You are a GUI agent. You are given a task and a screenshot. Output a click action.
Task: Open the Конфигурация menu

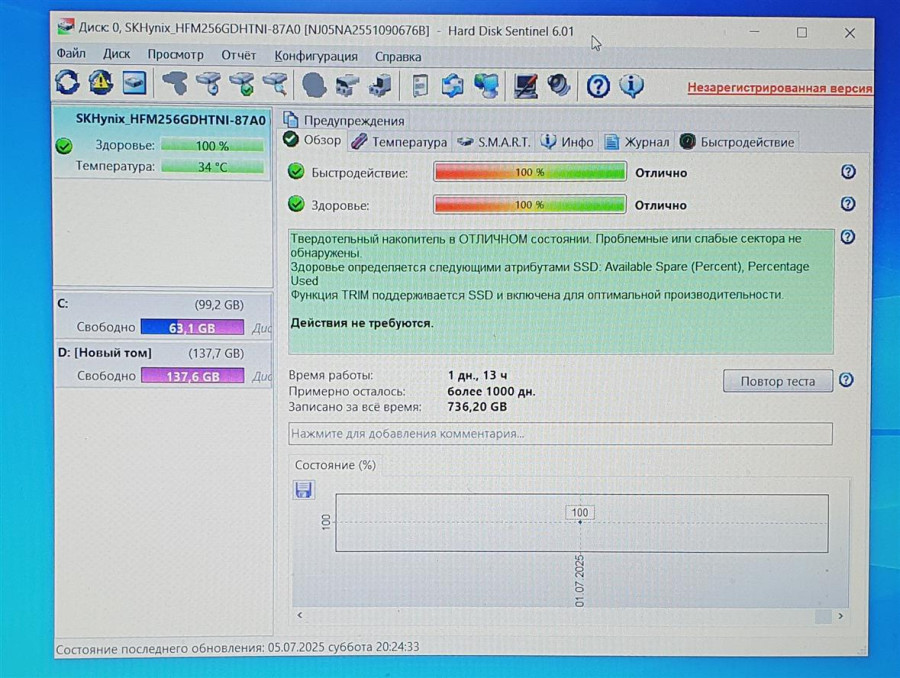[x=316, y=56]
